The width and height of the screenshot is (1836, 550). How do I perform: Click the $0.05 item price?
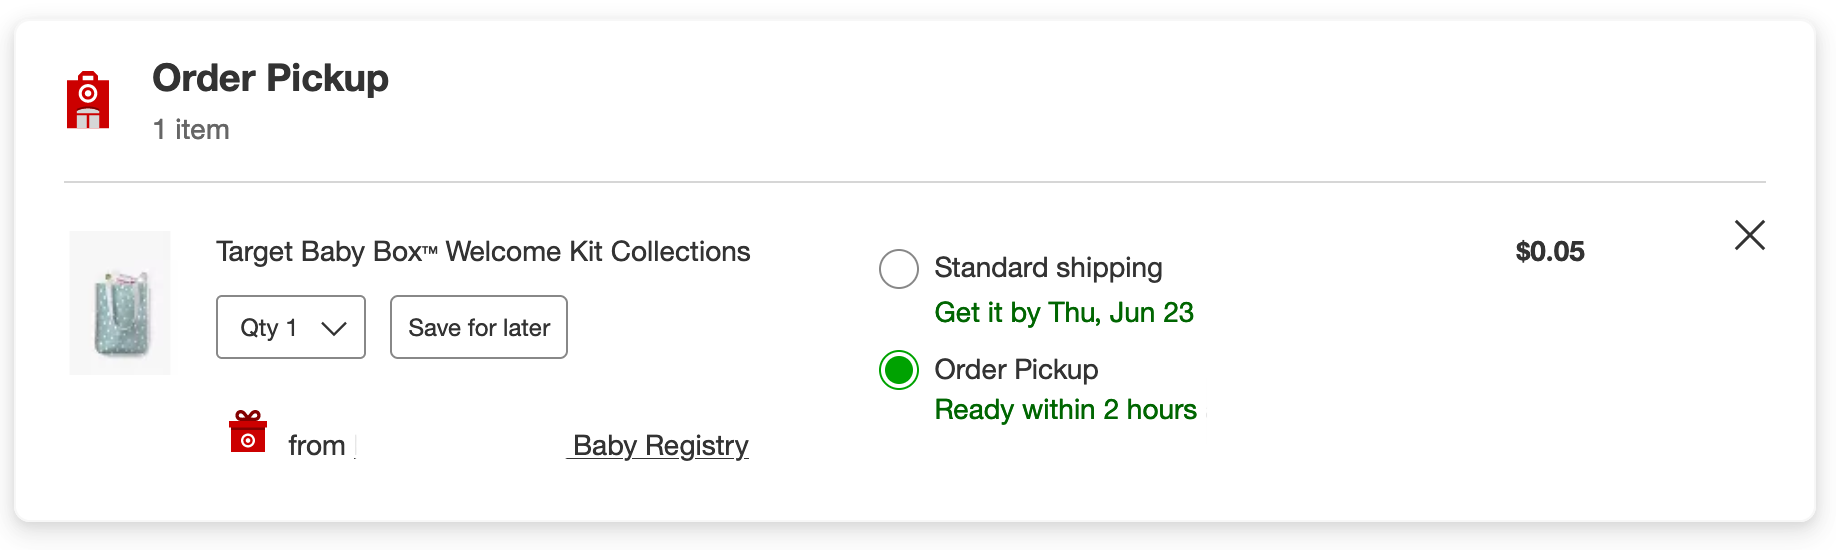pyautogui.click(x=1549, y=252)
